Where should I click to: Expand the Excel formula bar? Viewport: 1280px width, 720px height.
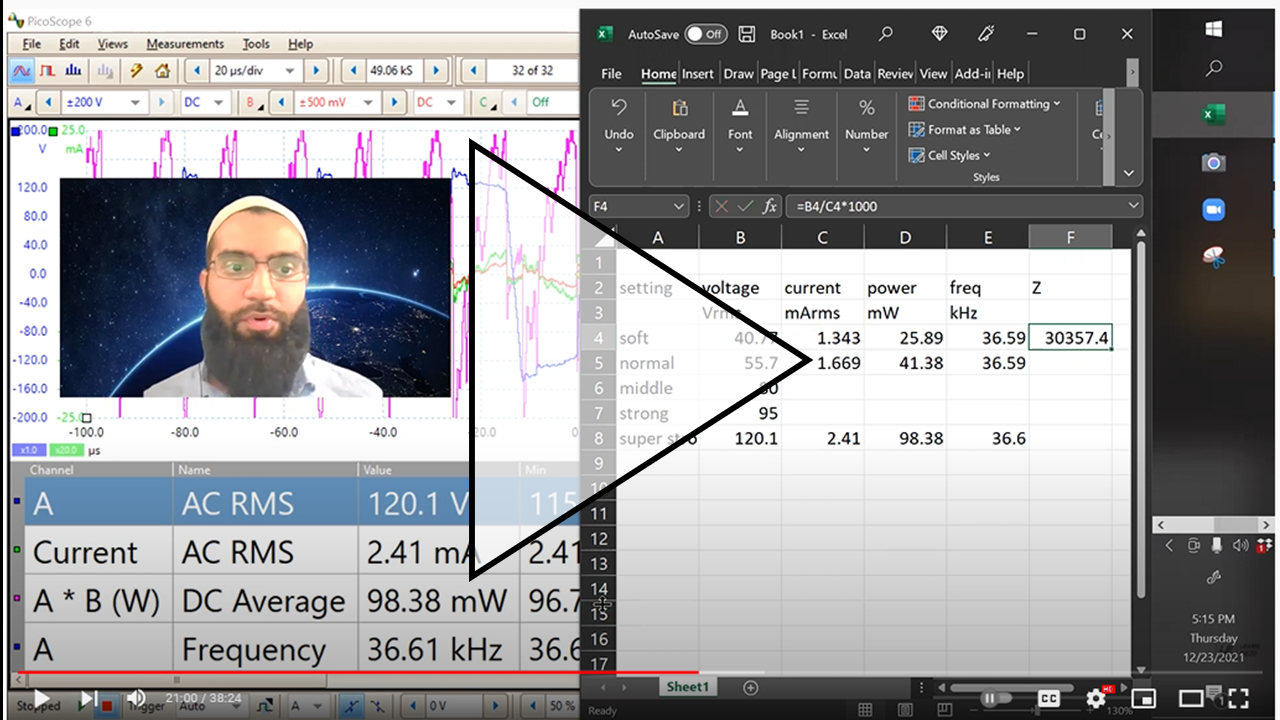[x=1133, y=206]
